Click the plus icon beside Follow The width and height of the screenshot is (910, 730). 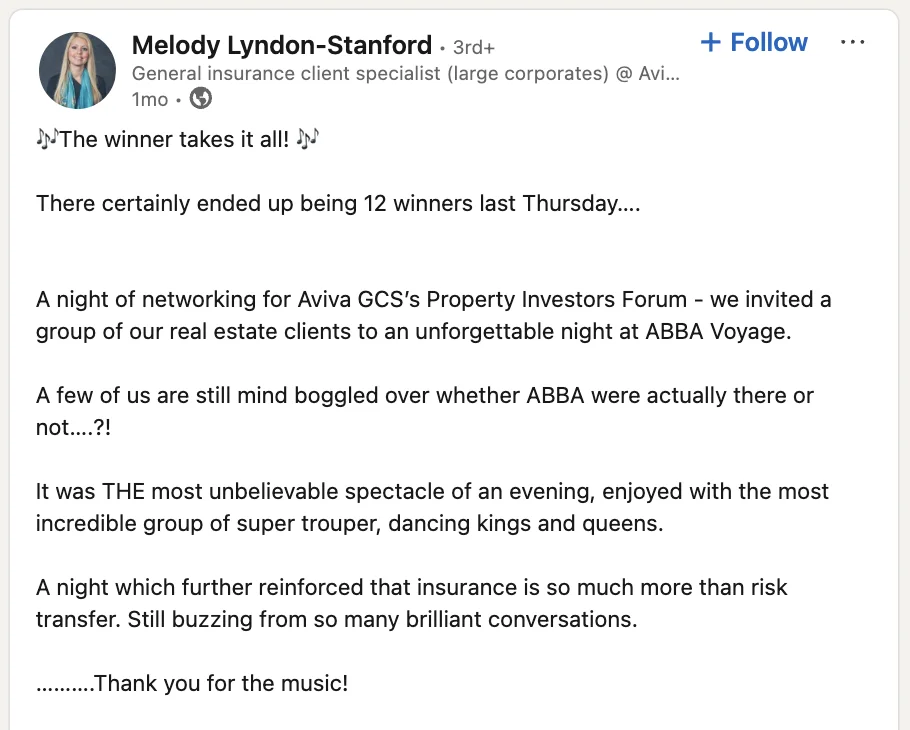tap(710, 42)
